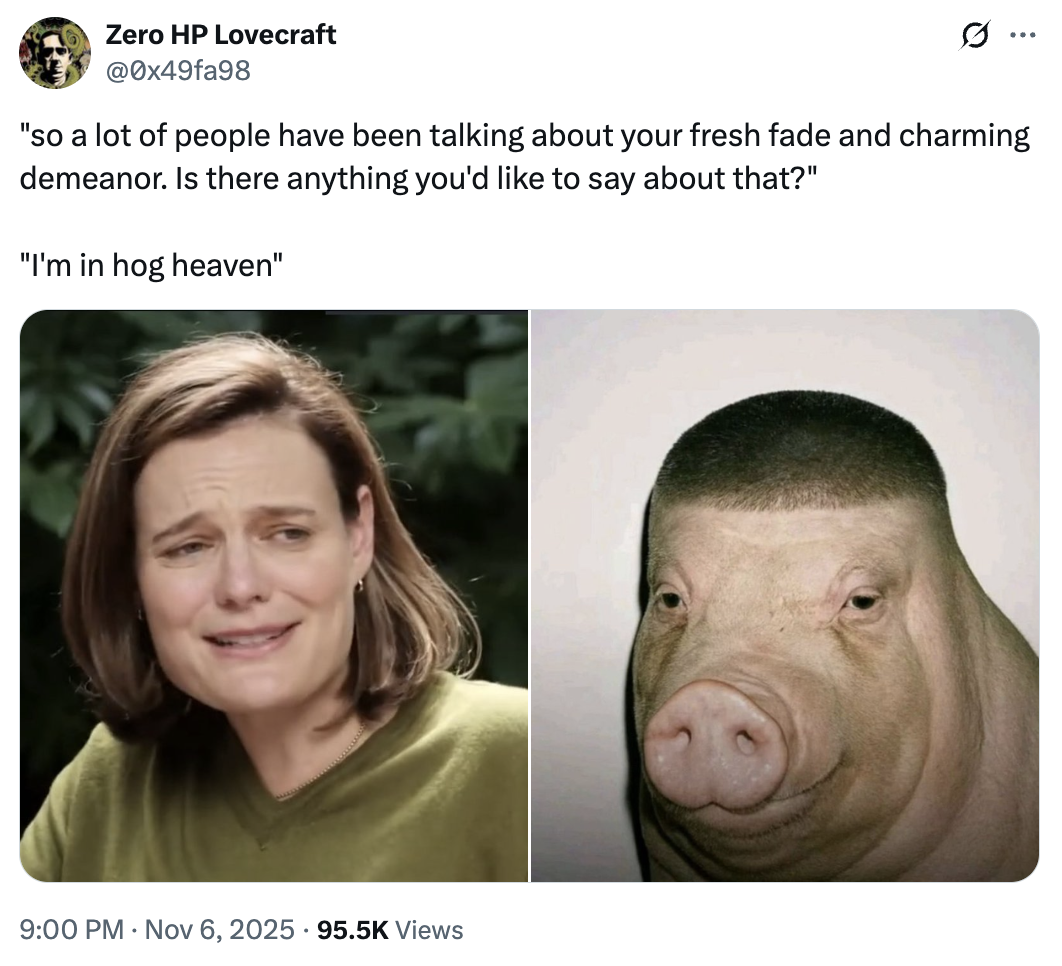Click the Nov 6, 2025 date
The height and width of the screenshot is (966, 1062).
pos(221,930)
